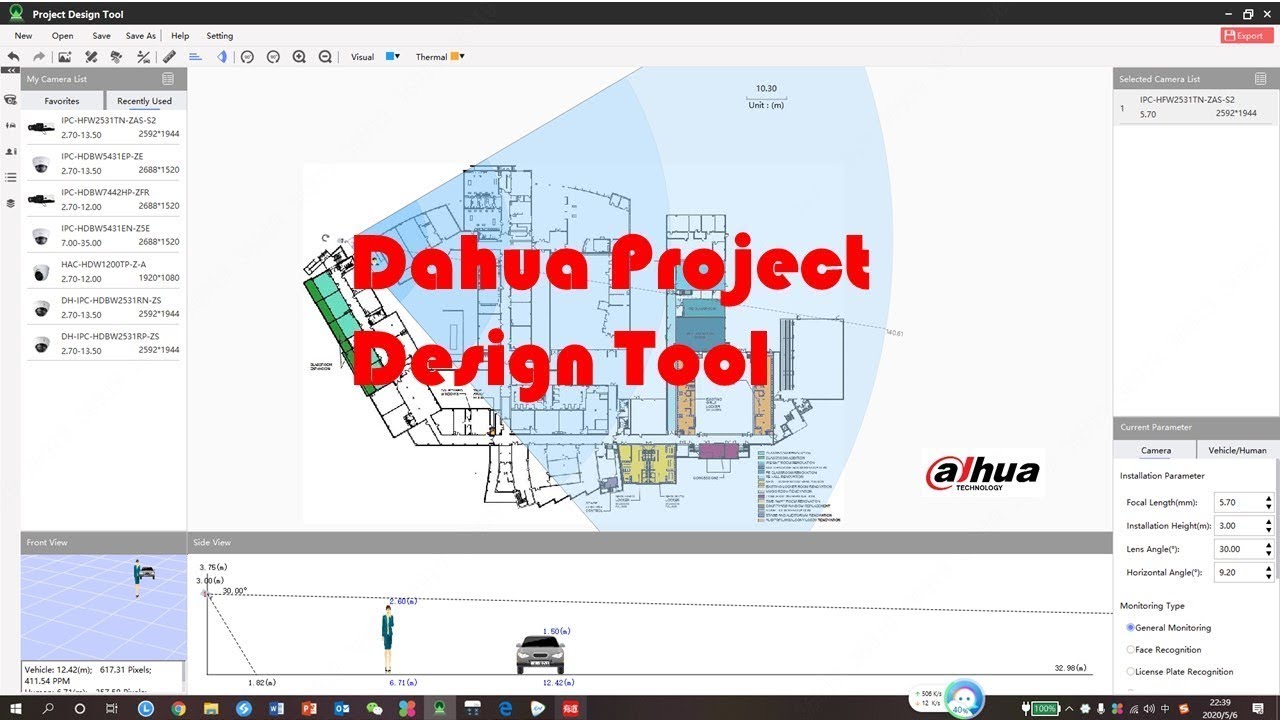
Task: Click the layers icon in left sidebar
Action: click(10, 203)
